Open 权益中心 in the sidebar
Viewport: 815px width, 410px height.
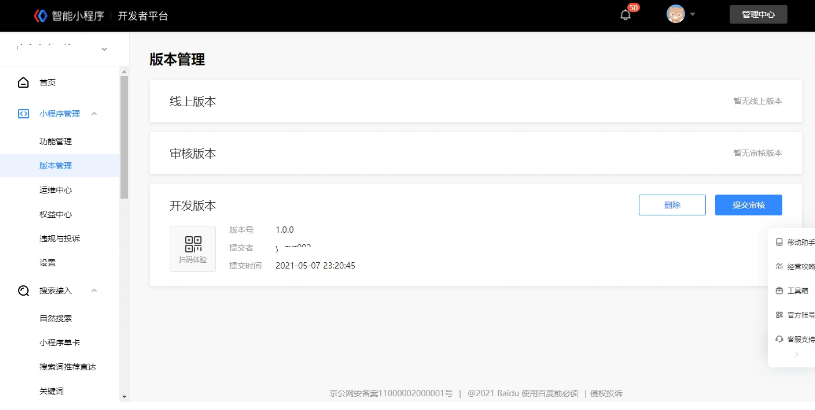56,214
